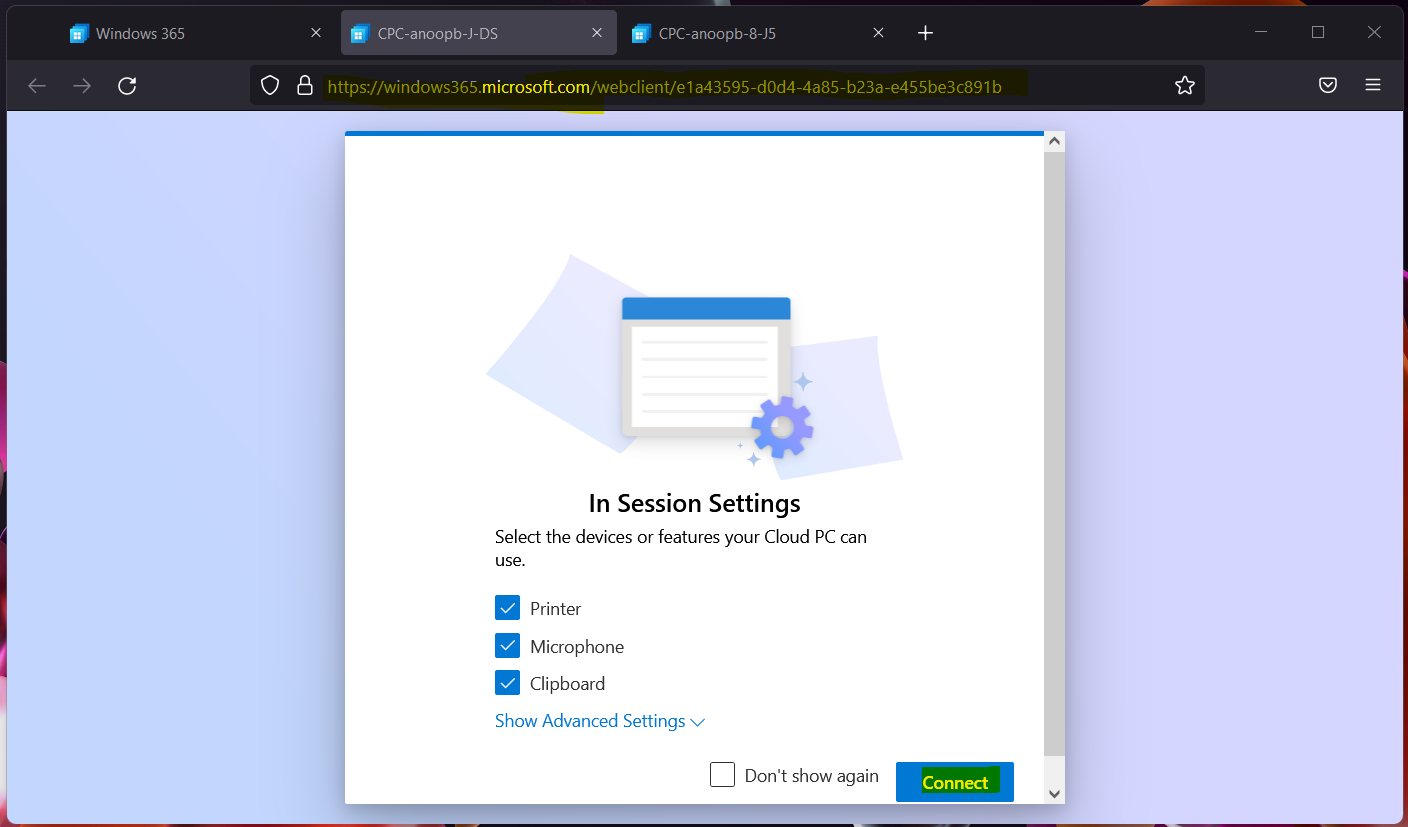
Task: Click the padlock site info icon
Action: [x=305, y=86]
